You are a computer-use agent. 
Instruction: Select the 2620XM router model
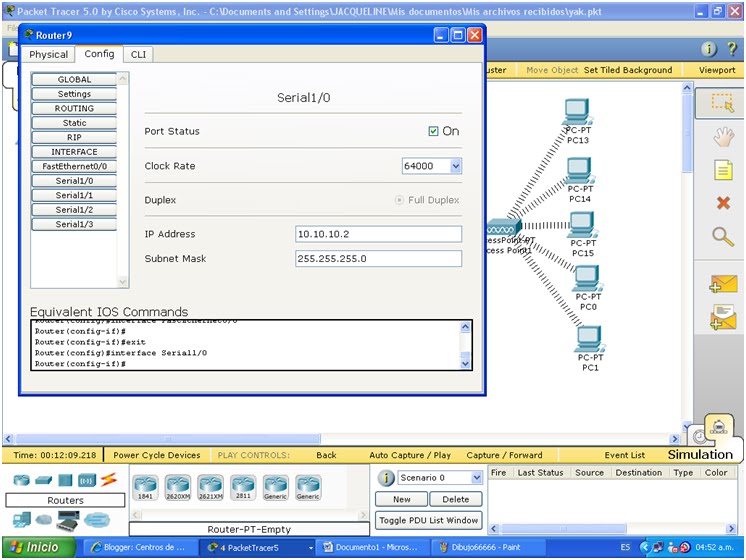(x=177, y=488)
